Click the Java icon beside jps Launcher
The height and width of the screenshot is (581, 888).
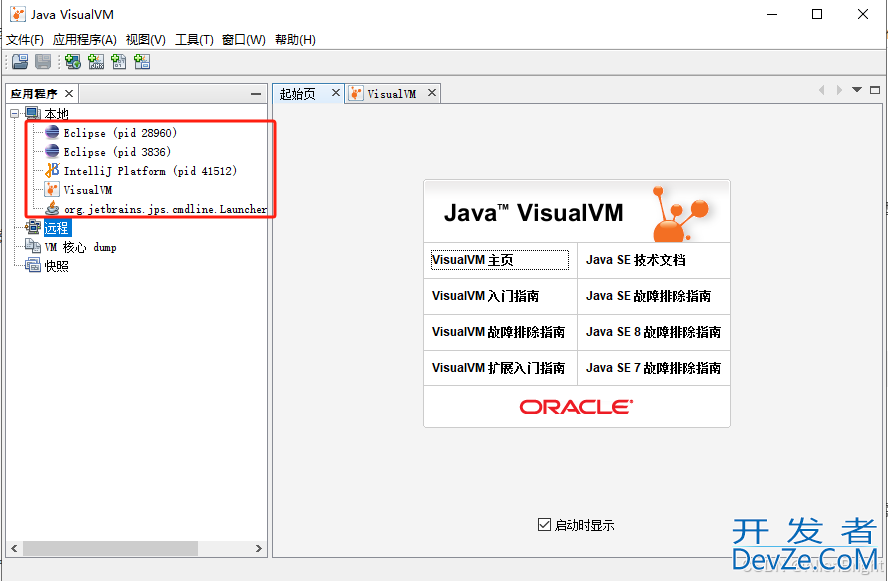pos(52,208)
